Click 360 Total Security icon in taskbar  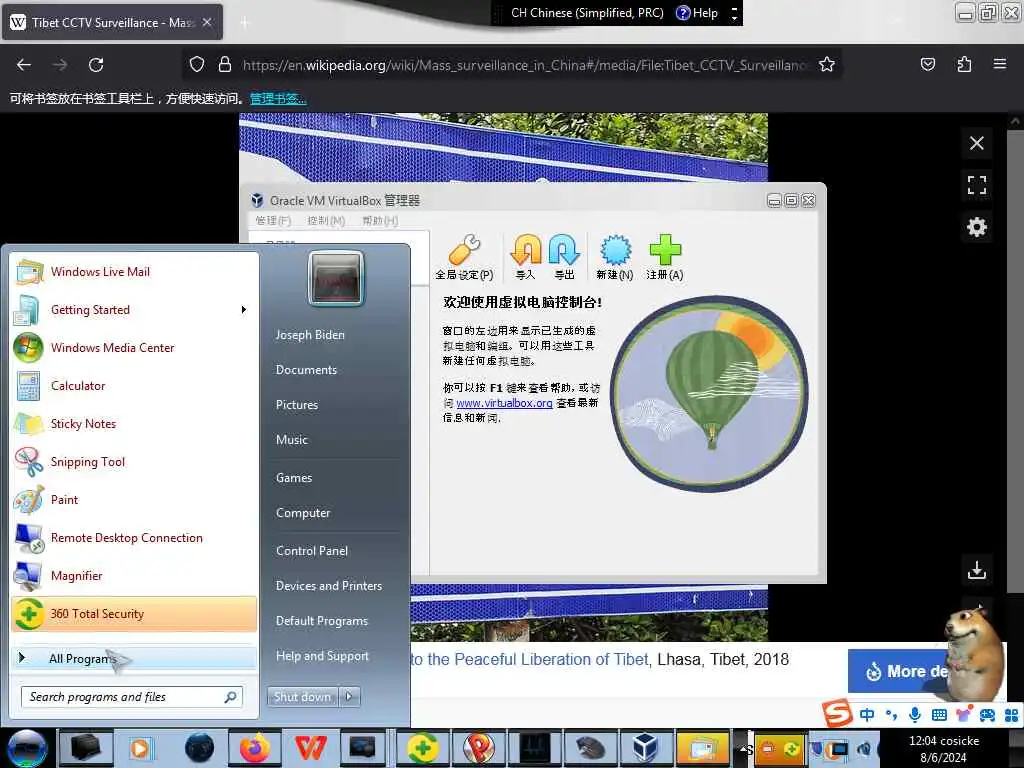click(x=423, y=748)
